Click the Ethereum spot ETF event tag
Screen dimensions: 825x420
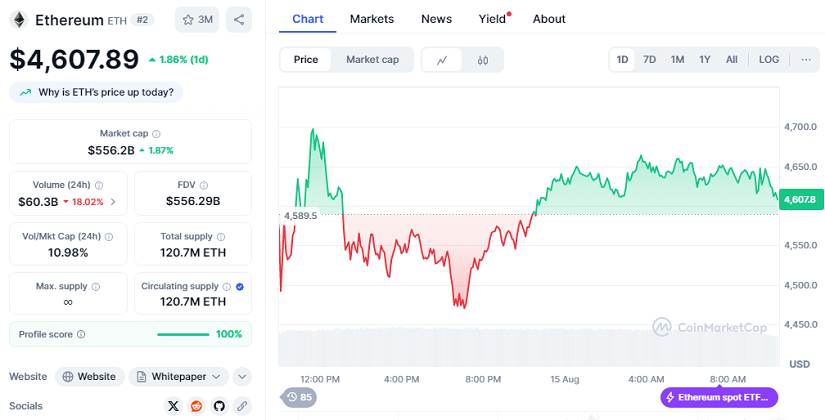point(719,397)
